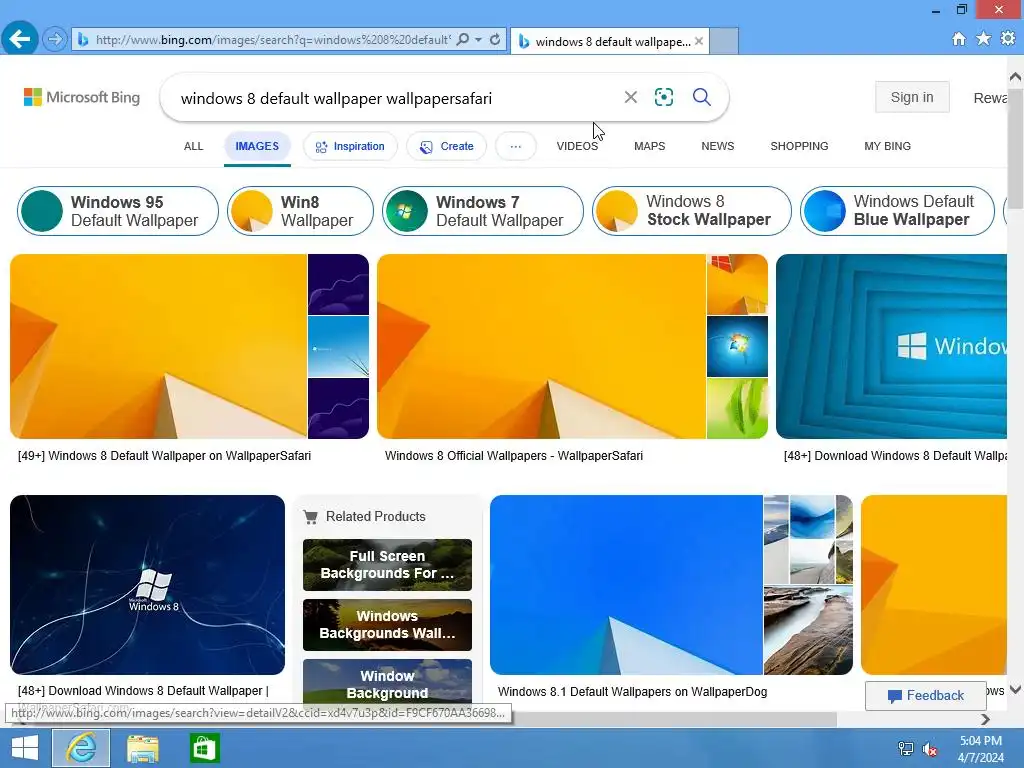
Task: Open the rocky coastline small thumbnail
Action: 808,630
